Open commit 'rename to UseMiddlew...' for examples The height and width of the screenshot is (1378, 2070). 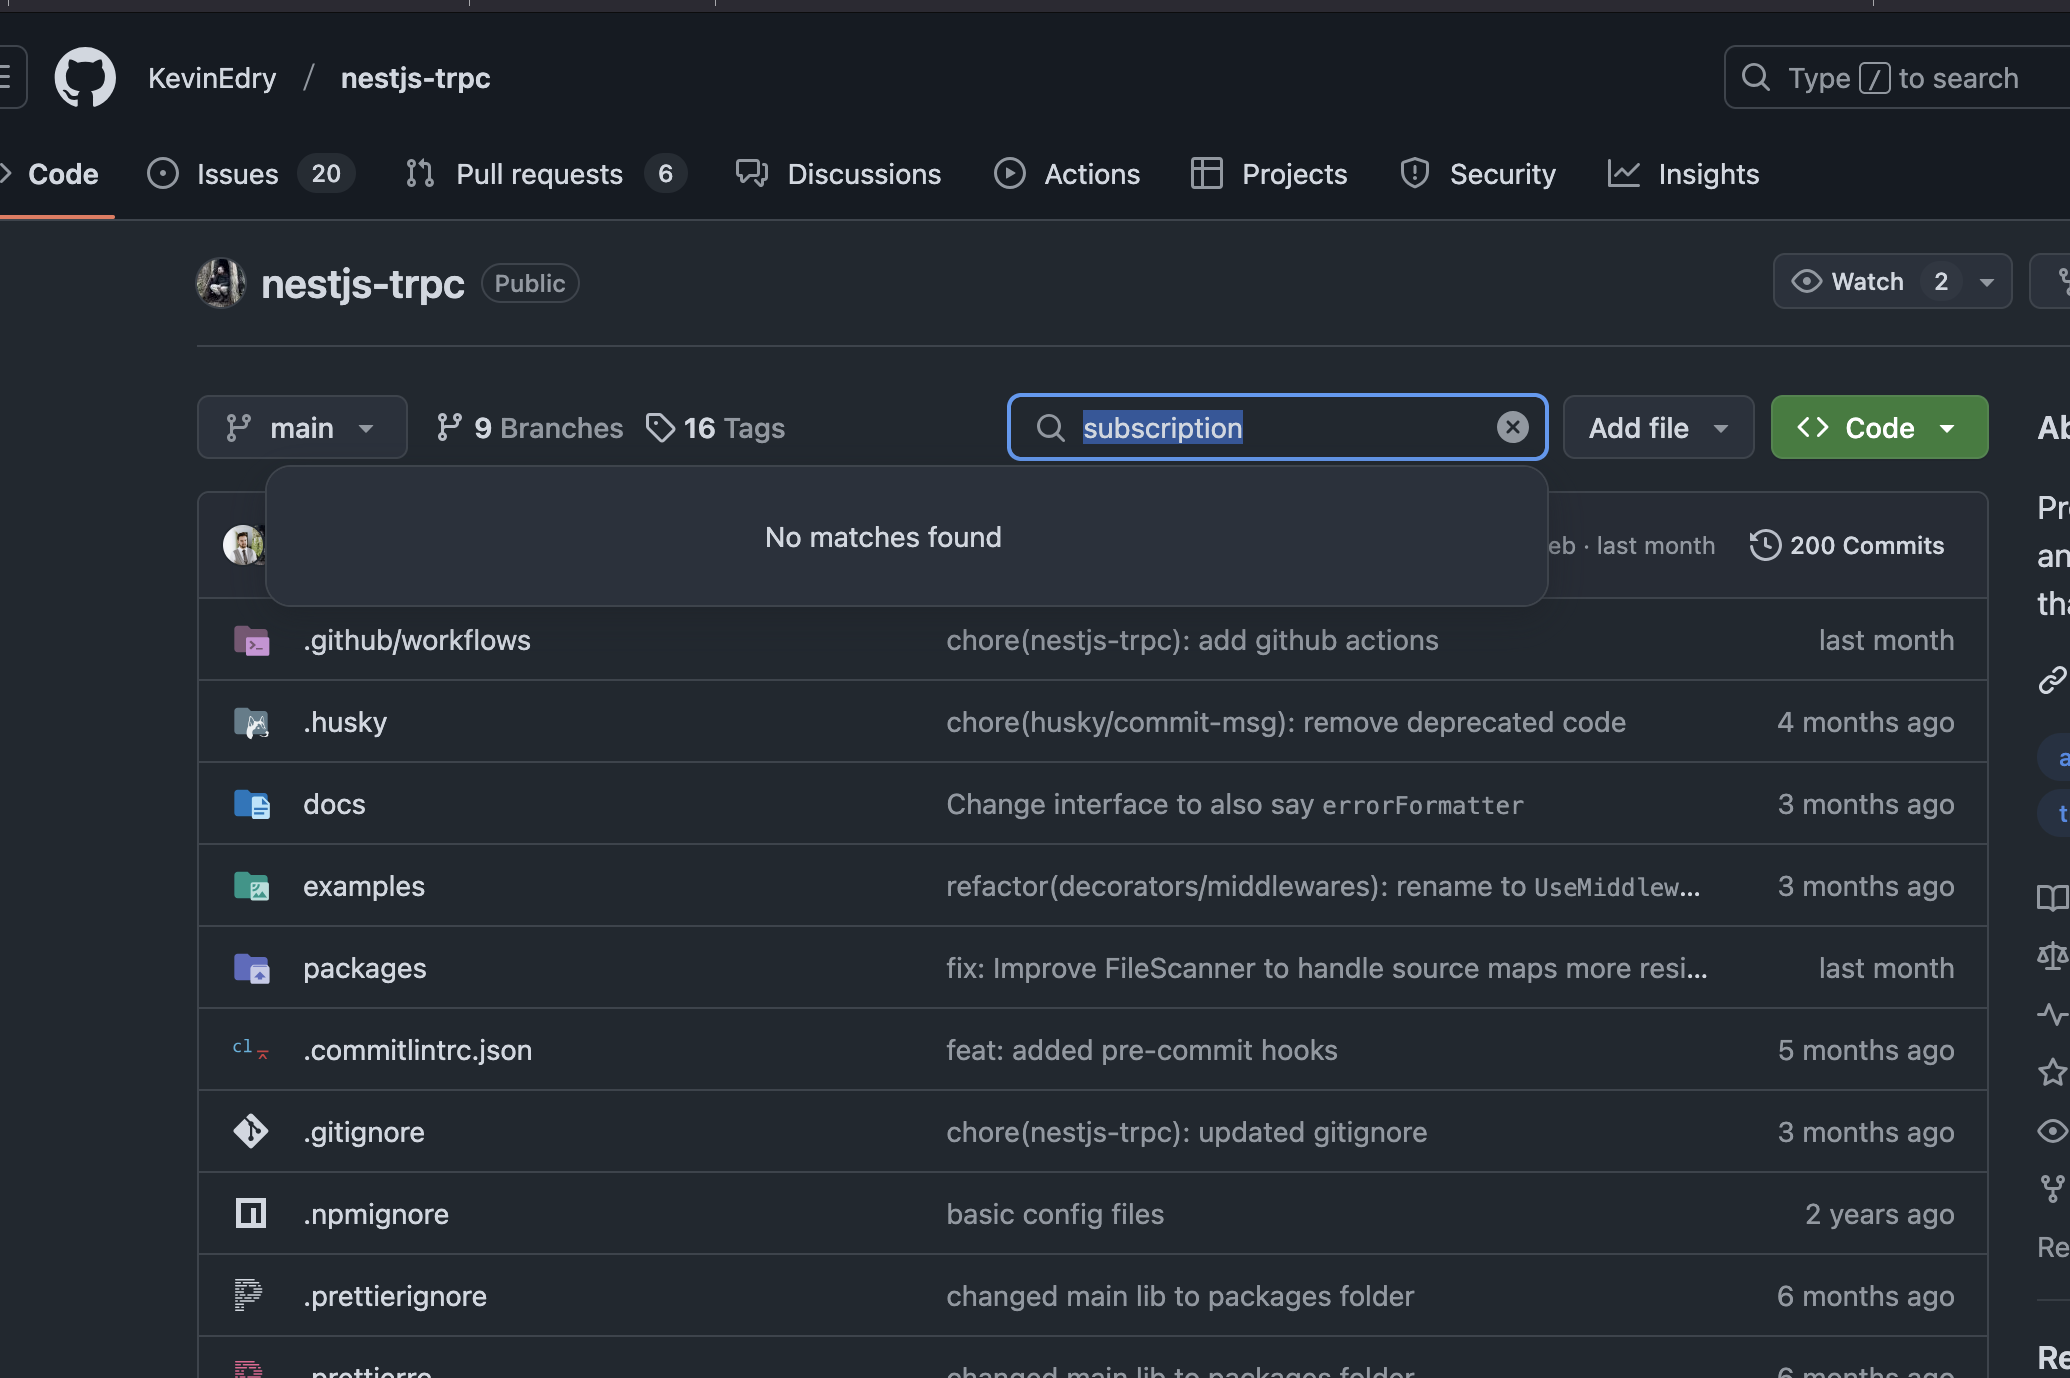pyautogui.click(x=1323, y=886)
